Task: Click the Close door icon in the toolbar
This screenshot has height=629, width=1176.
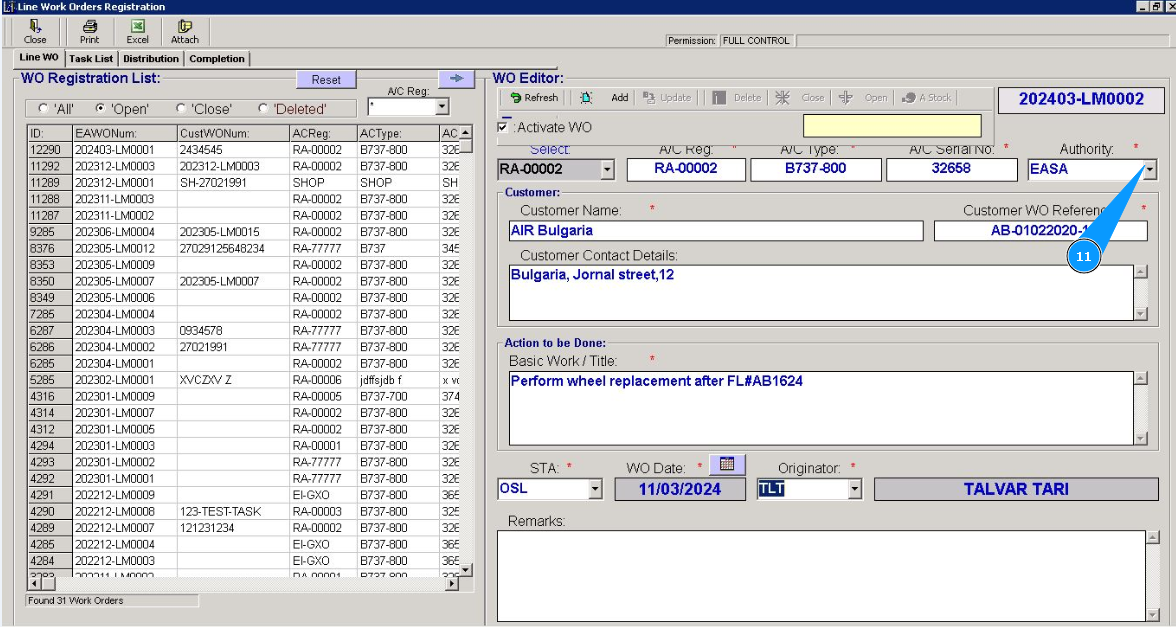Action: 35,31
